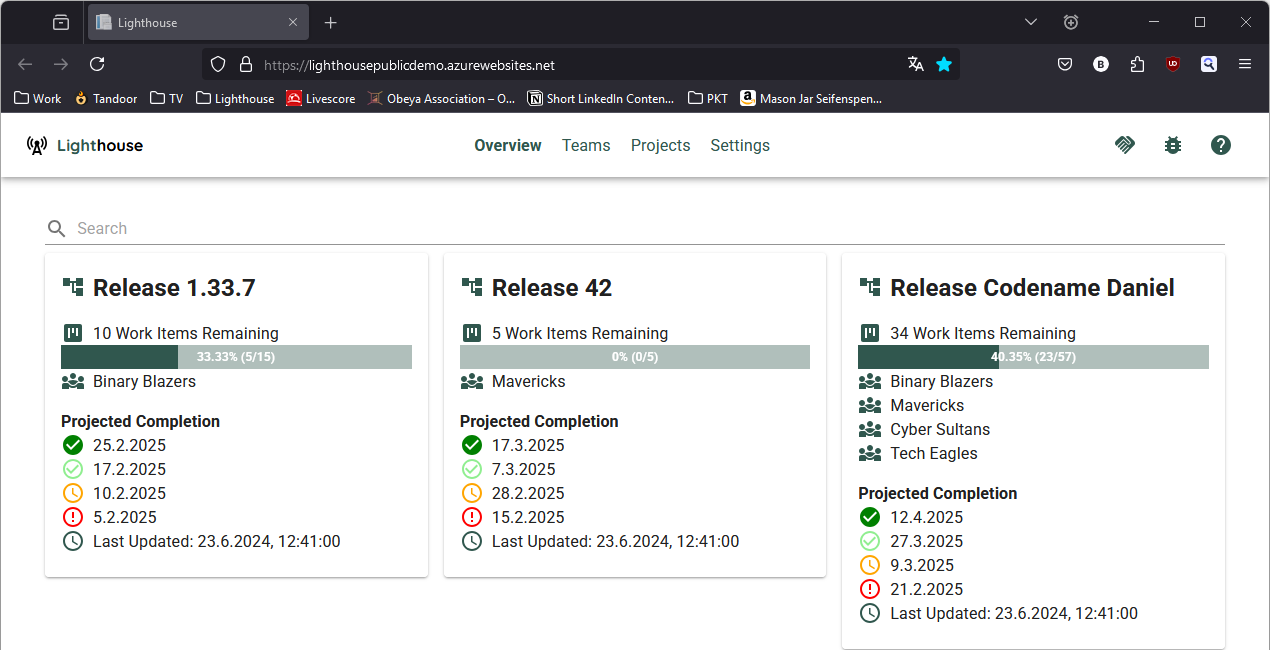1270x650 pixels.
Task: Open the Mason Jar Seifenspender bookmark
Action: coord(811,98)
